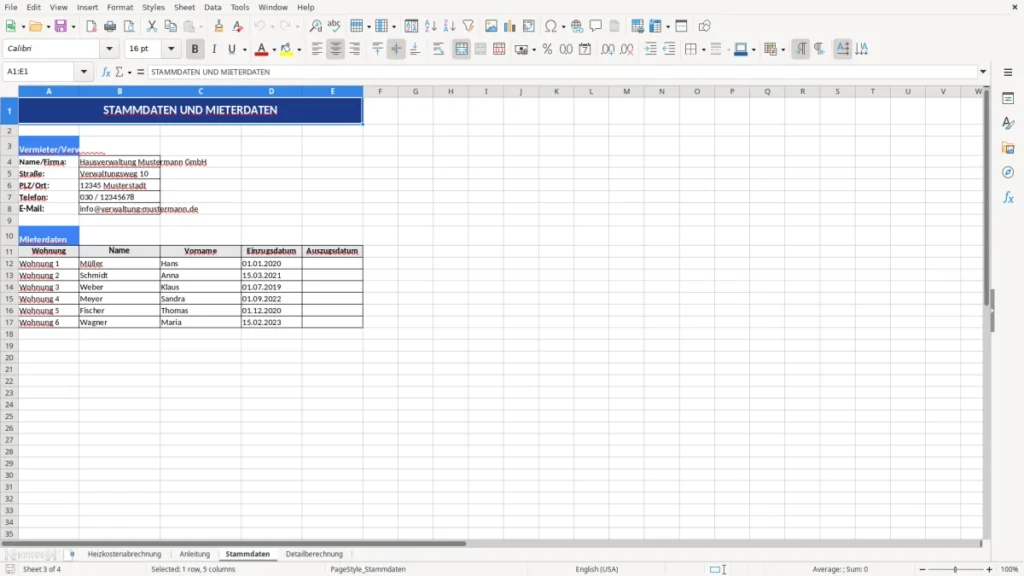The width and height of the screenshot is (1024, 576).
Task: Run the spelling check
Action: [334, 26]
